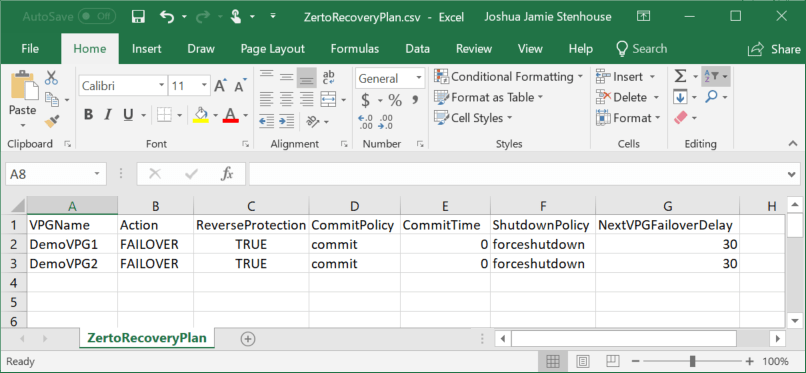Viewport: 806px width, 373px height.
Task: Decrease font size with small A
Action: click(x=240, y=85)
